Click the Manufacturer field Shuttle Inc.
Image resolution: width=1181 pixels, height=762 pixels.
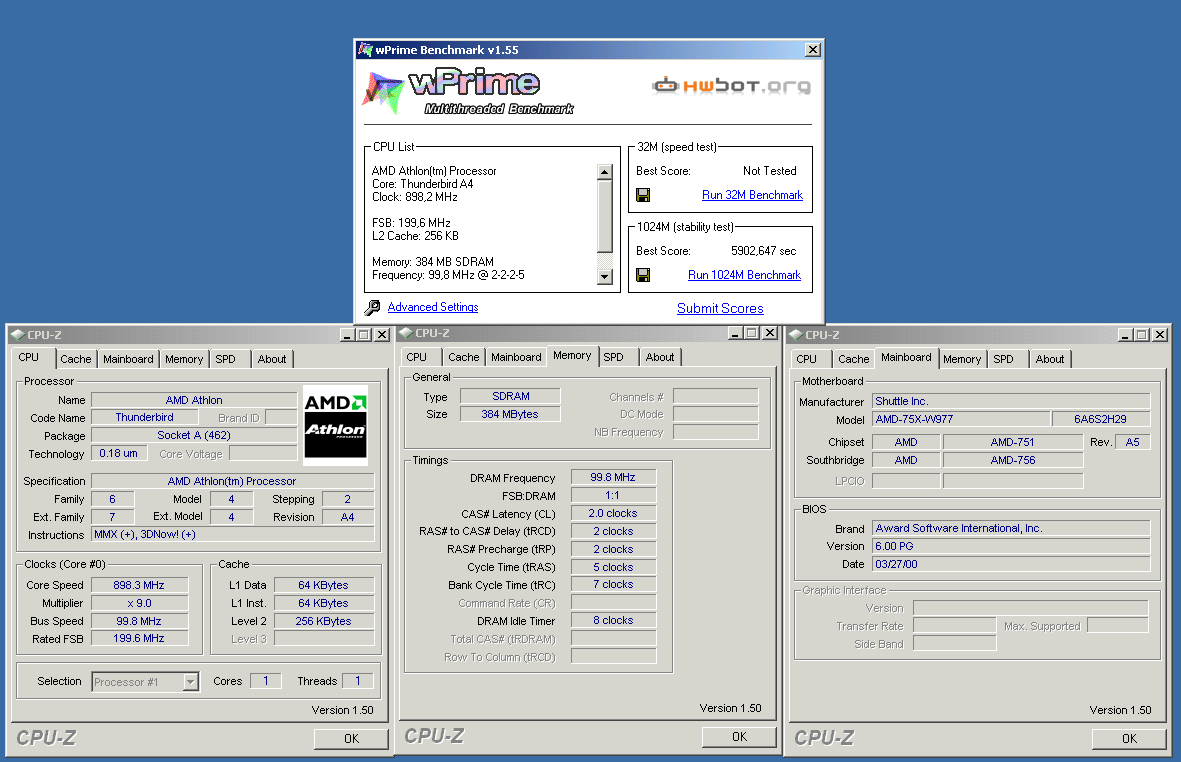pos(1012,401)
